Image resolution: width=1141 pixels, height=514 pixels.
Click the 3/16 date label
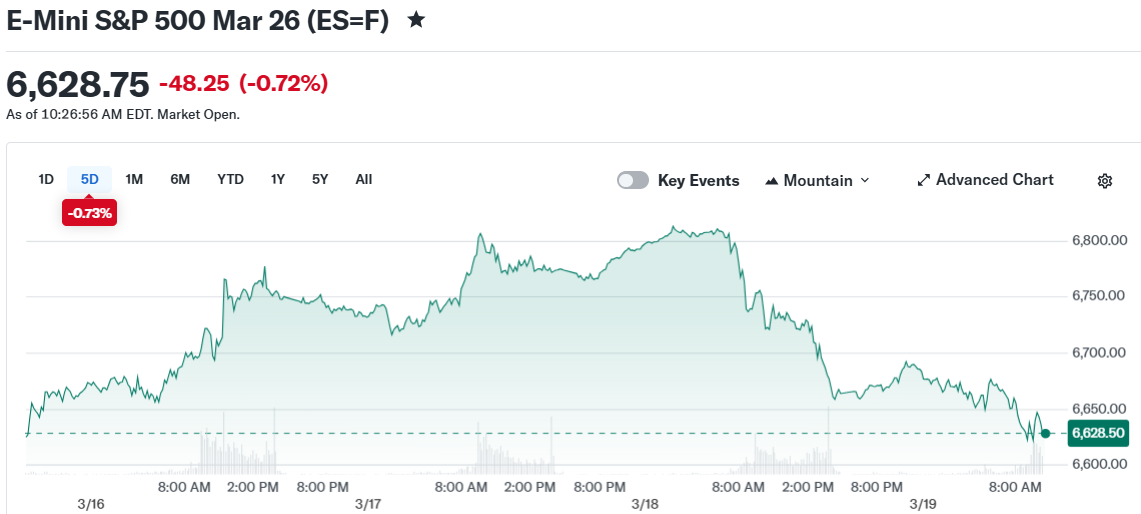click(92, 504)
